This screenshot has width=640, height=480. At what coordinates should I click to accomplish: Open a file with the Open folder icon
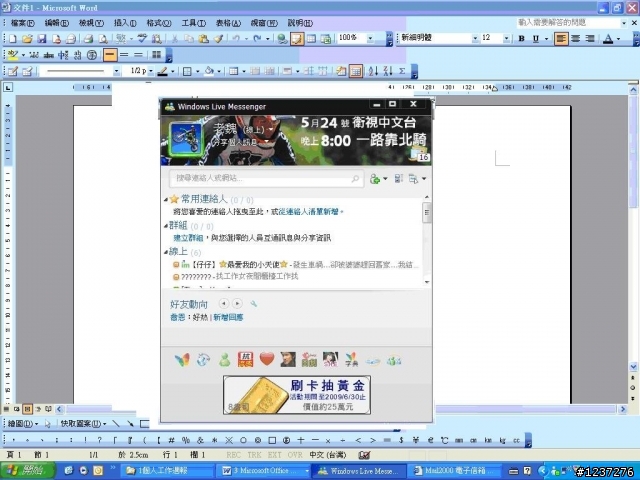click(x=27, y=39)
